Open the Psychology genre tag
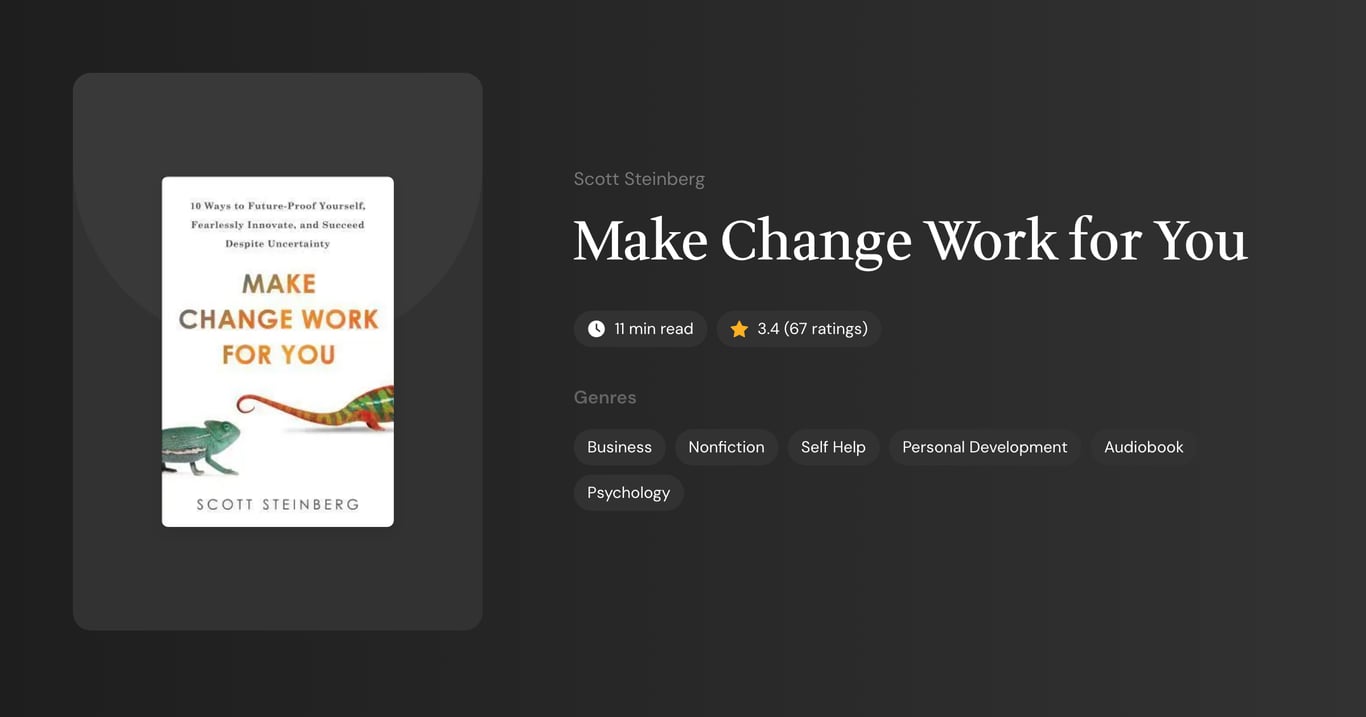The image size is (1366, 717). 628,493
